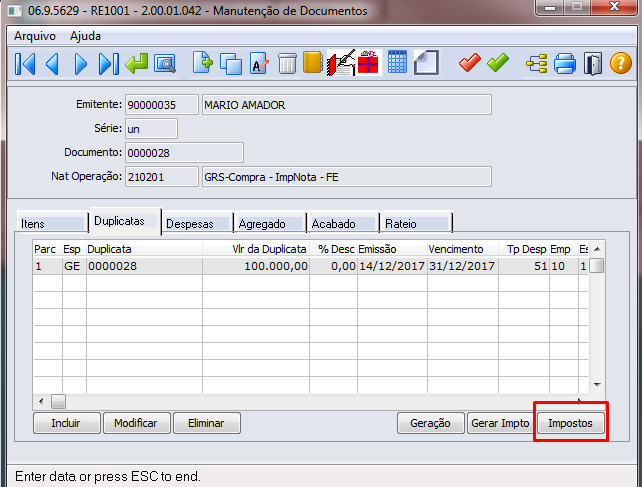
Task: Click the Geração button
Action: [431, 423]
